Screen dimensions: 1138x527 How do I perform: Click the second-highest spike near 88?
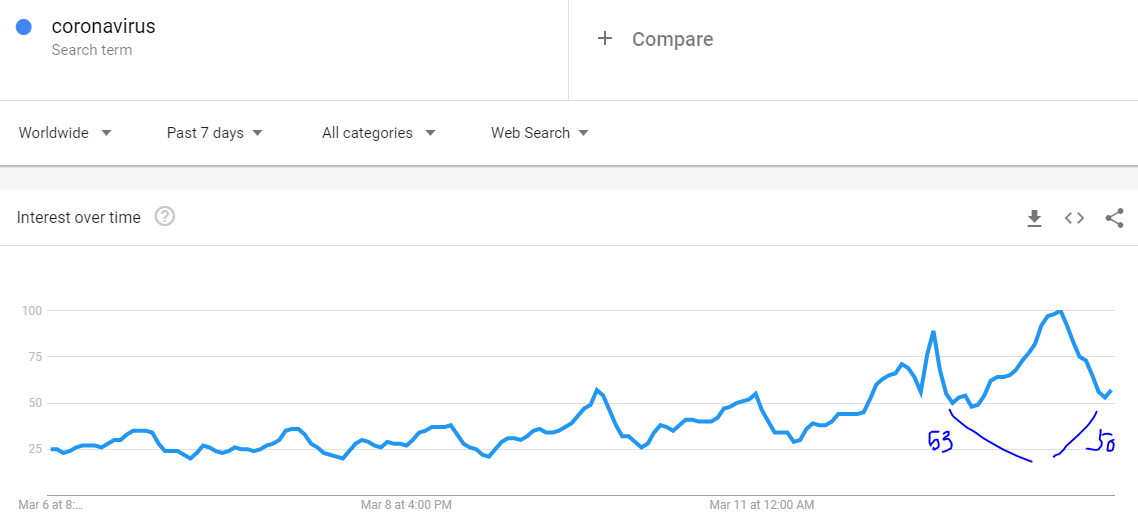(x=933, y=332)
